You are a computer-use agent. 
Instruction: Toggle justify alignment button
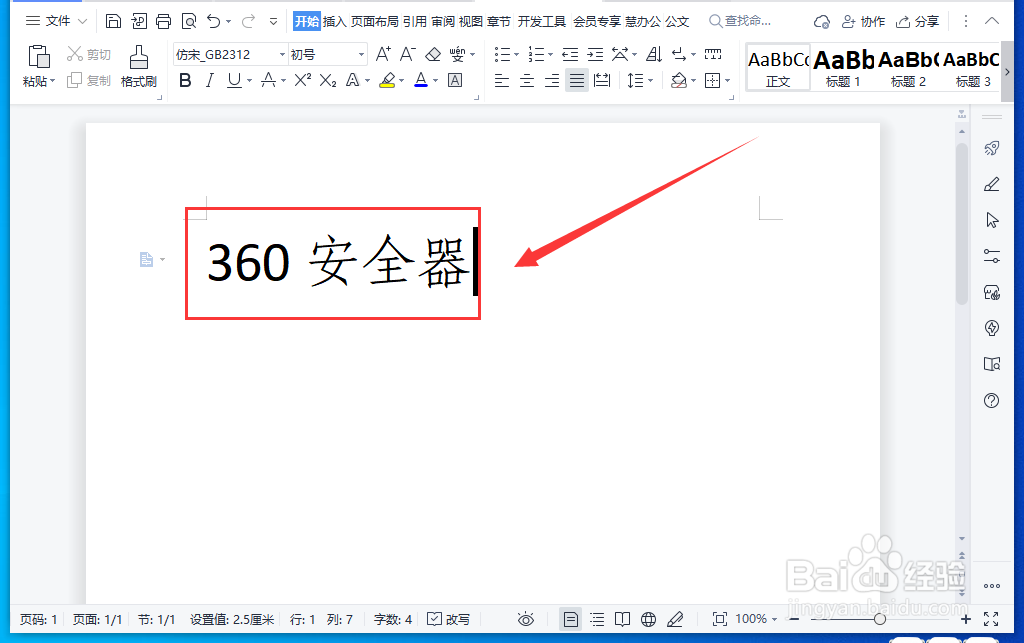[577, 80]
